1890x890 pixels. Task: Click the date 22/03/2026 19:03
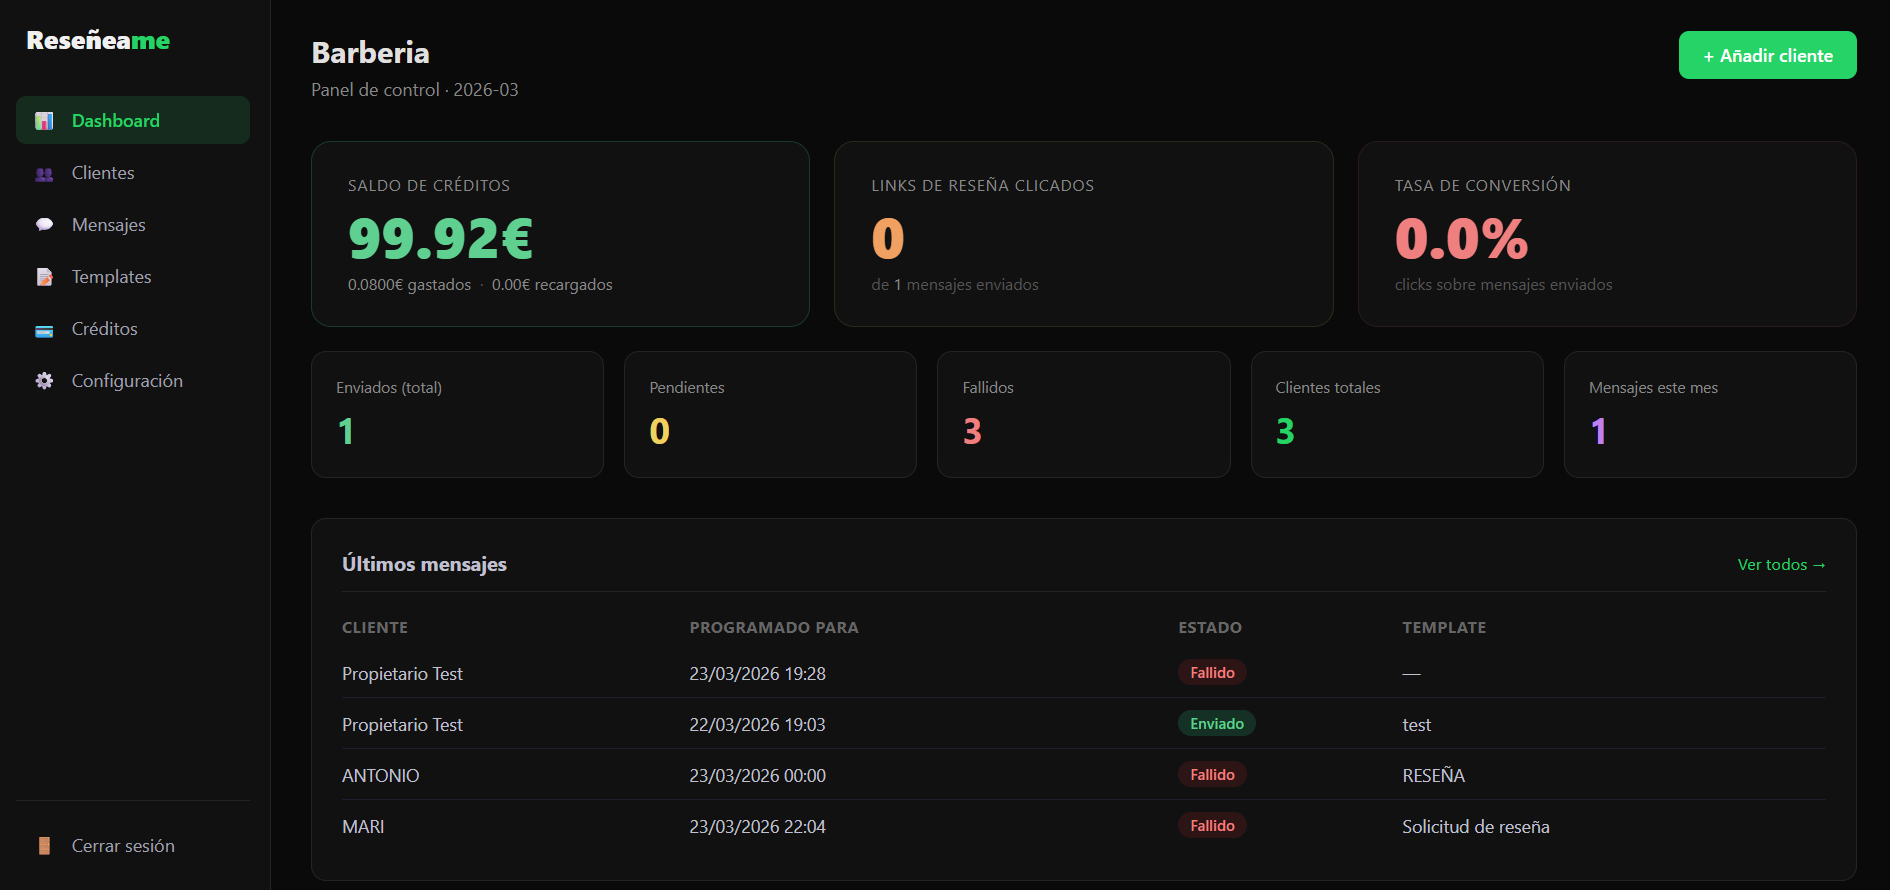757,725
